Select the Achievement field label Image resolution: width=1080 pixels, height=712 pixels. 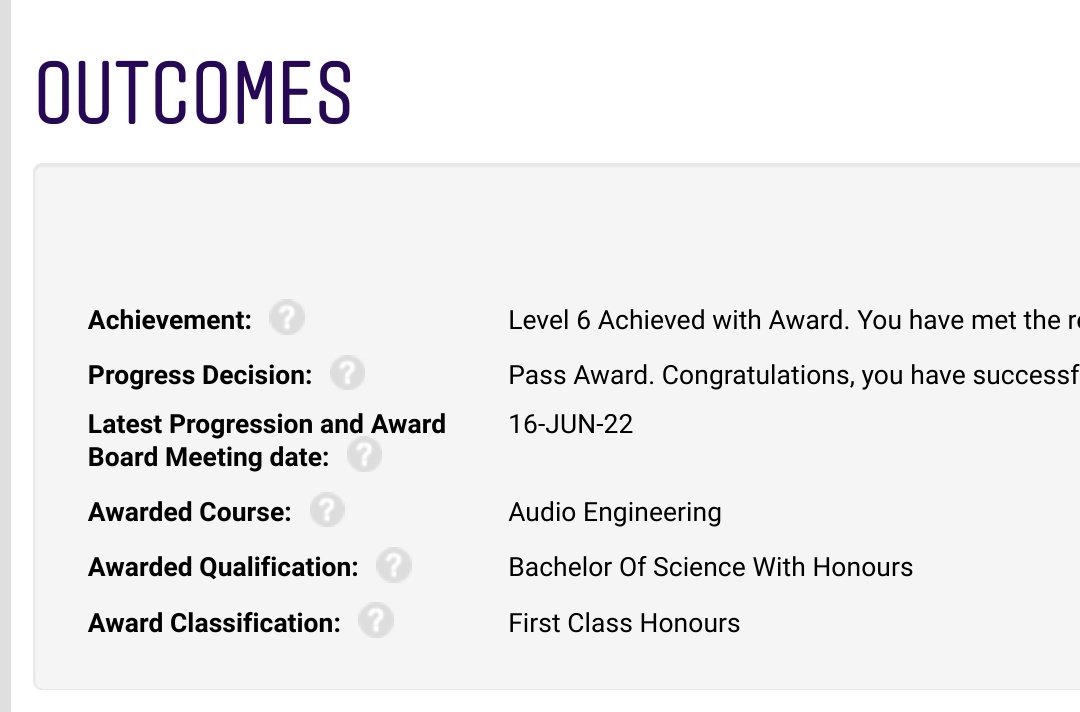coord(170,321)
